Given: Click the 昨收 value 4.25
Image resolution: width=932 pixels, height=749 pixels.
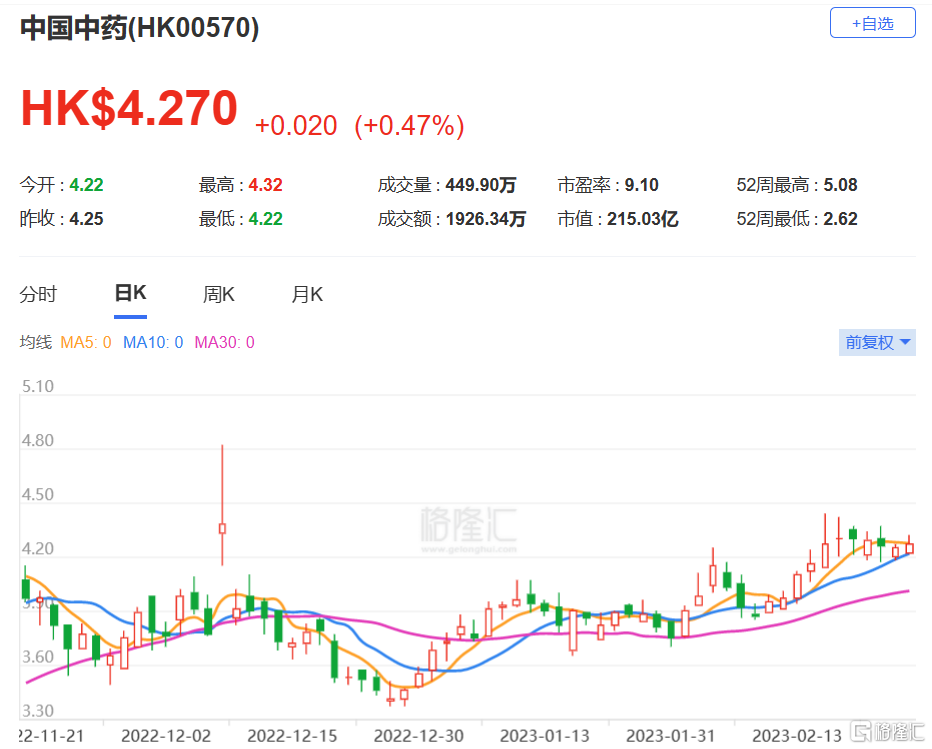Looking at the screenshot, I should (86, 219).
